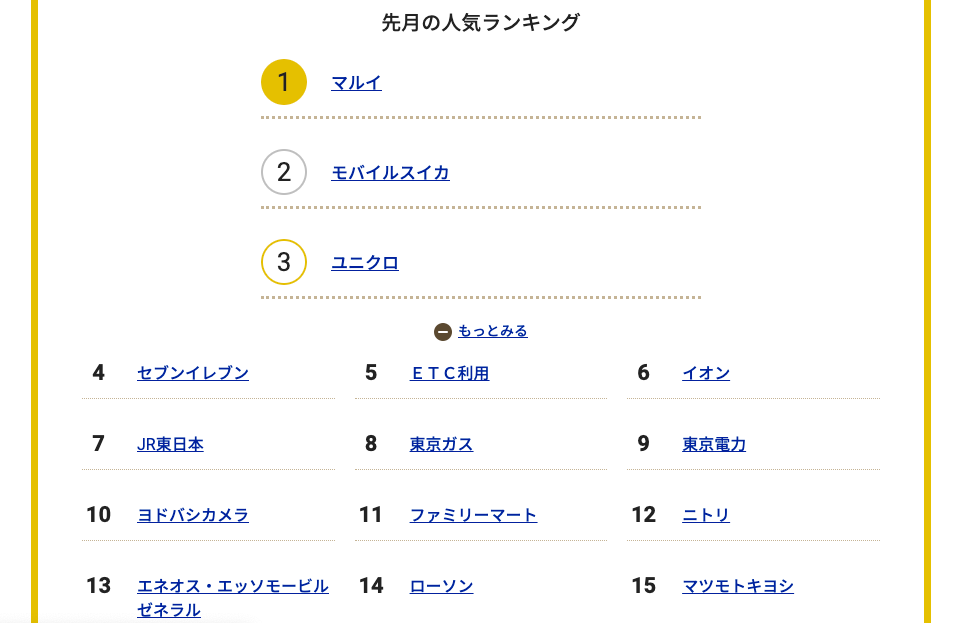Image resolution: width=976 pixels, height=623 pixels.
Task: Select the 東京電力 link
Action: (714, 444)
